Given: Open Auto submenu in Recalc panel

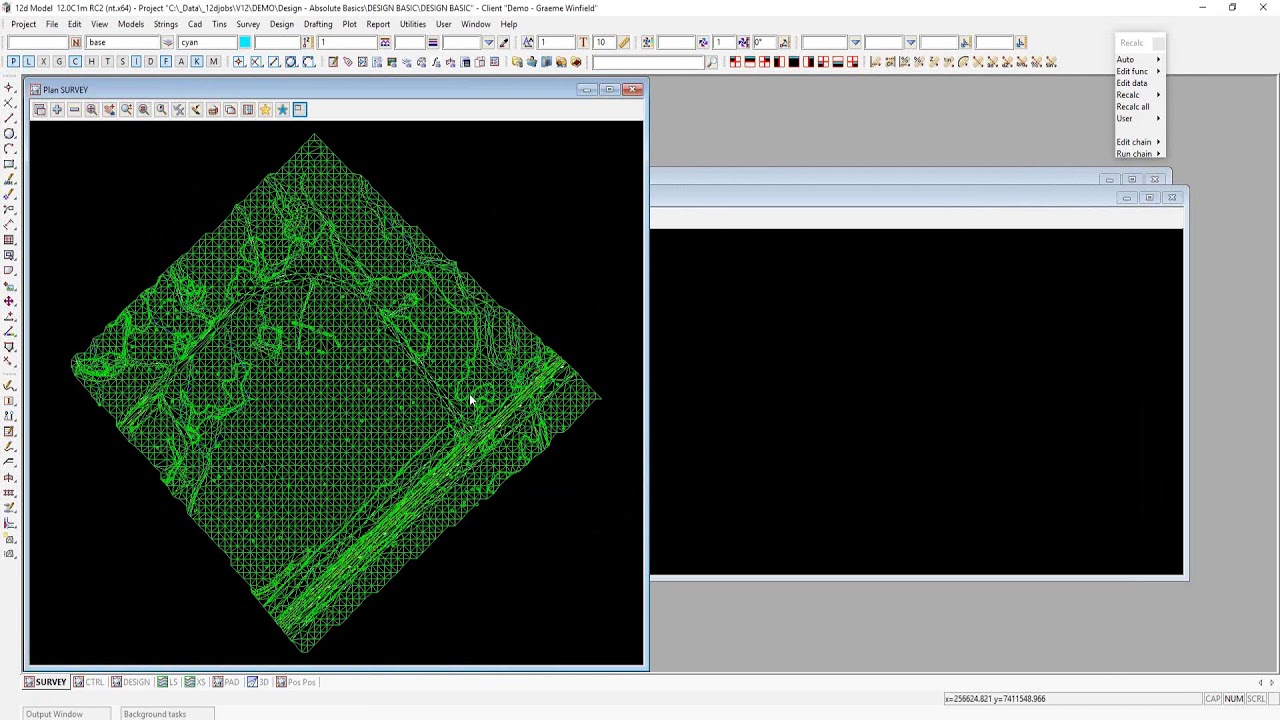Looking at the screenshot, I should click(1138, 60).
